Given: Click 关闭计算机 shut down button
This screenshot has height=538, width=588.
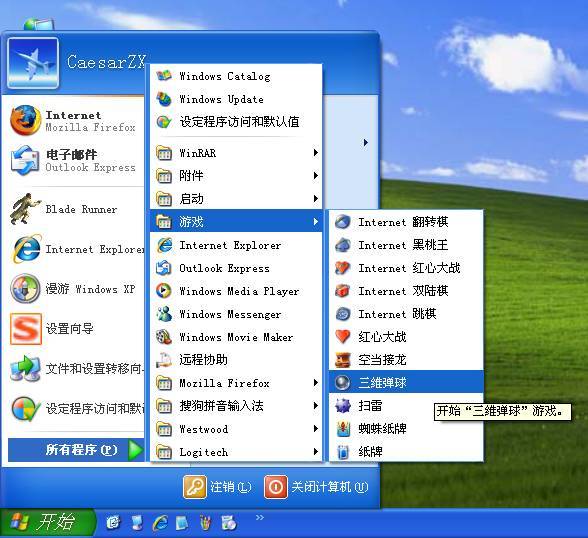Looking at the screenshot, I should tap(316, 487).
